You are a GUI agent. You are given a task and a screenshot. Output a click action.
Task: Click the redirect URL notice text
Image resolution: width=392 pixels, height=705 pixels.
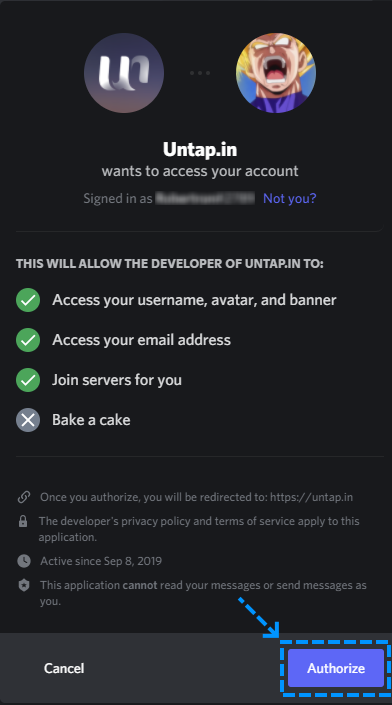coord(196,497)
